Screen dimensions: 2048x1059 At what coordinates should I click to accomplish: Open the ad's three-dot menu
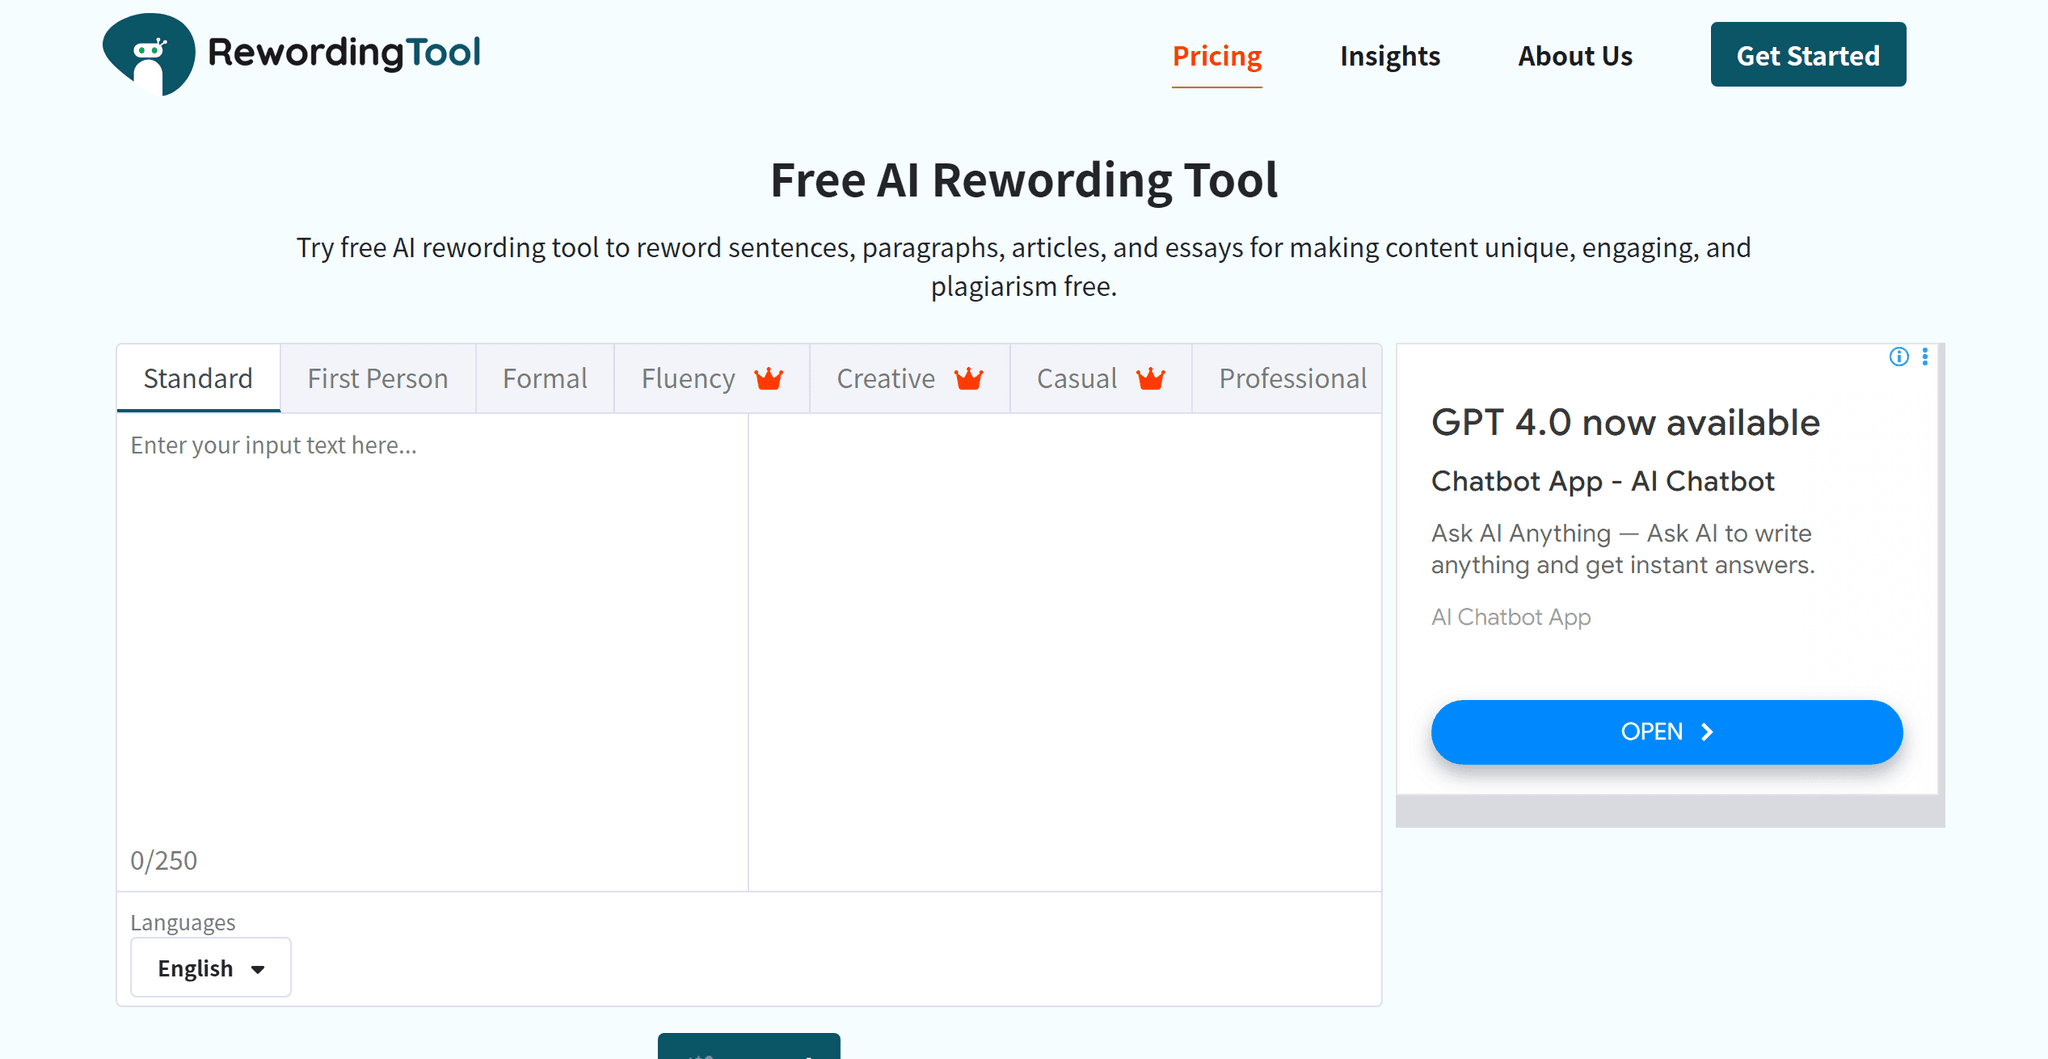point(1925,357)
